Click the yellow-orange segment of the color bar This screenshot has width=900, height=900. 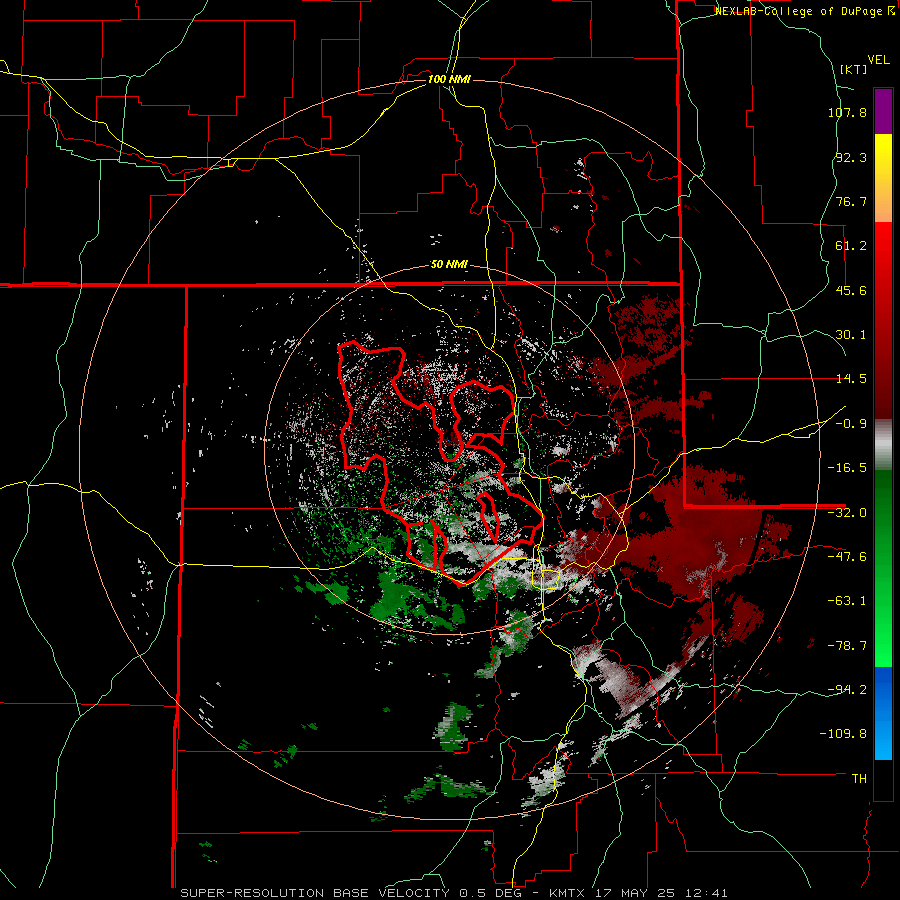pyautogui.click(x=883, y=178)
